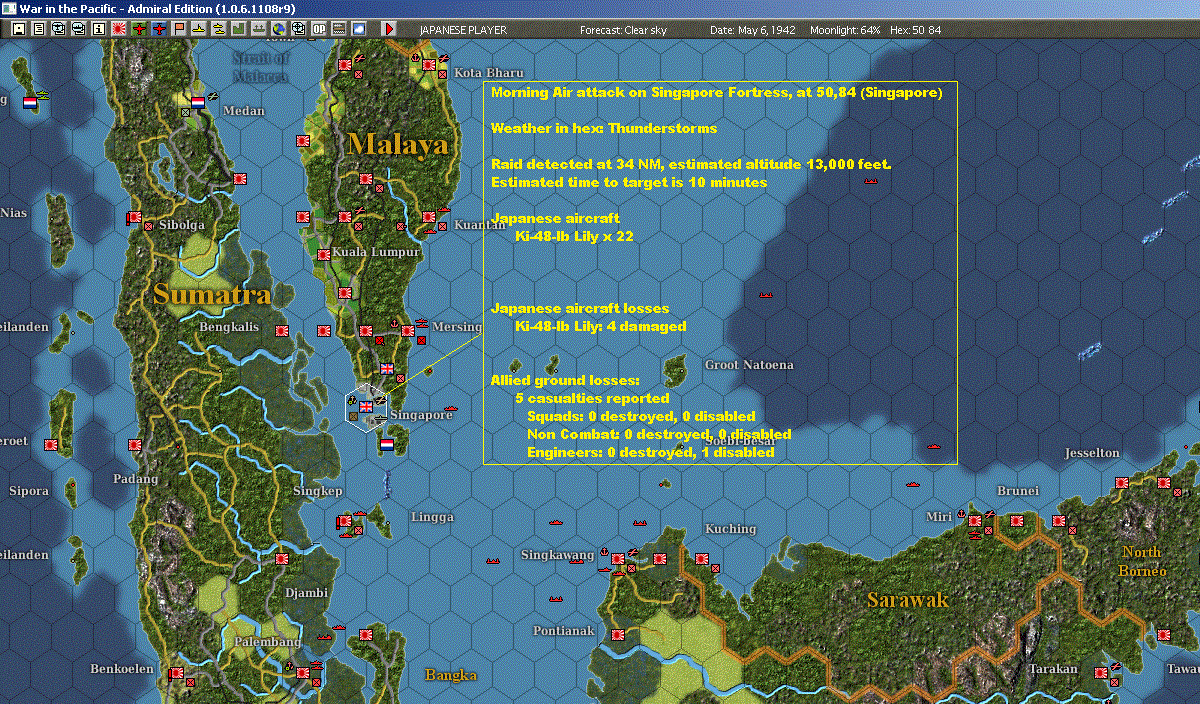Open the document list toolbar icon
Screen dimensions: 1200x704
39,29
